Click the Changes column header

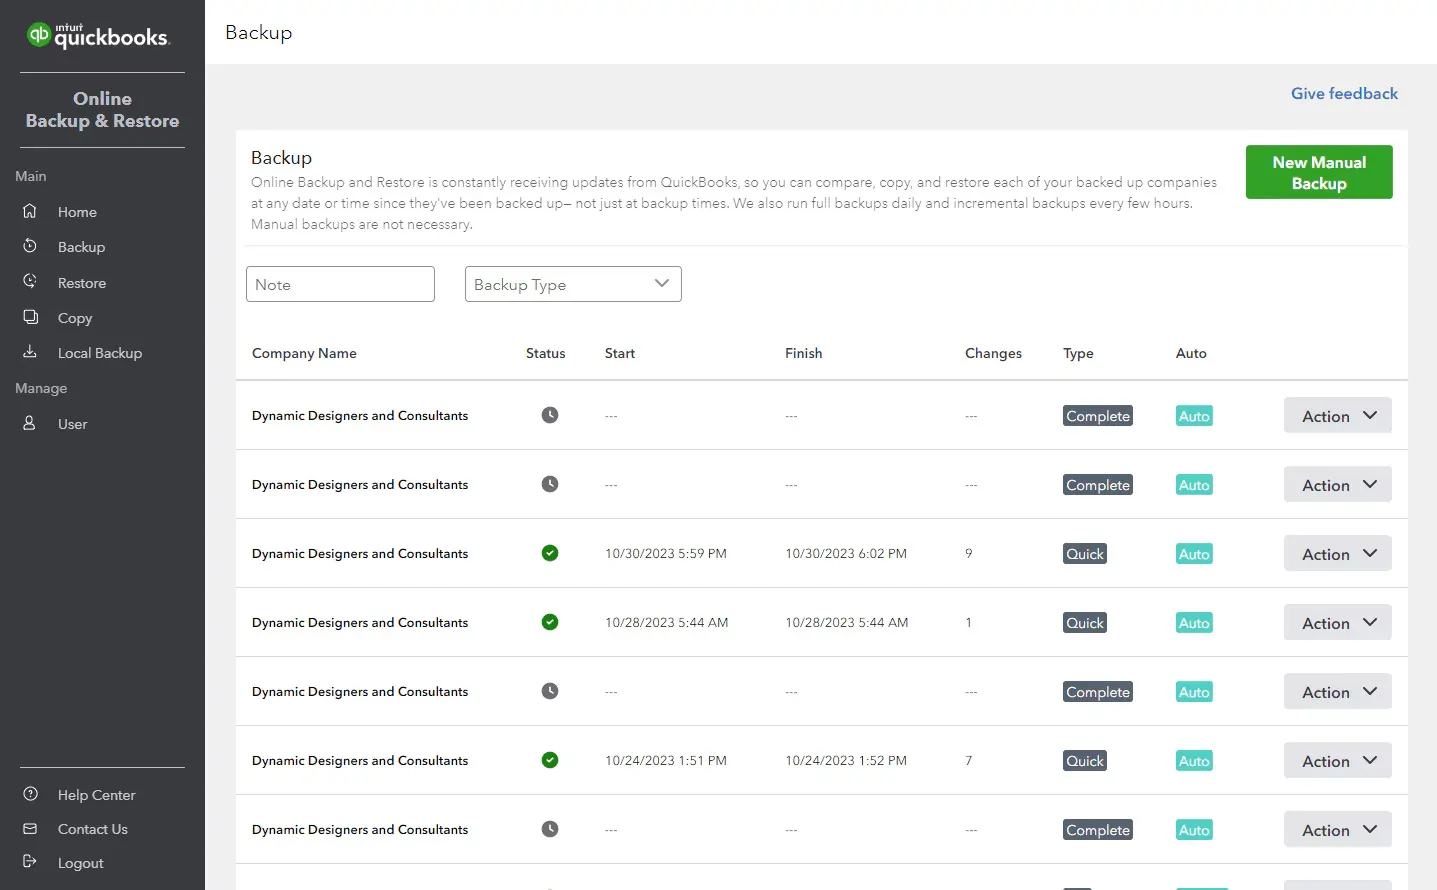[x=993, y=353]
